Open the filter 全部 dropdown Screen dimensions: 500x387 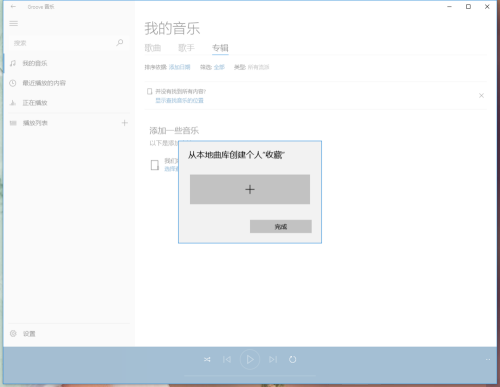pos(219,67)
